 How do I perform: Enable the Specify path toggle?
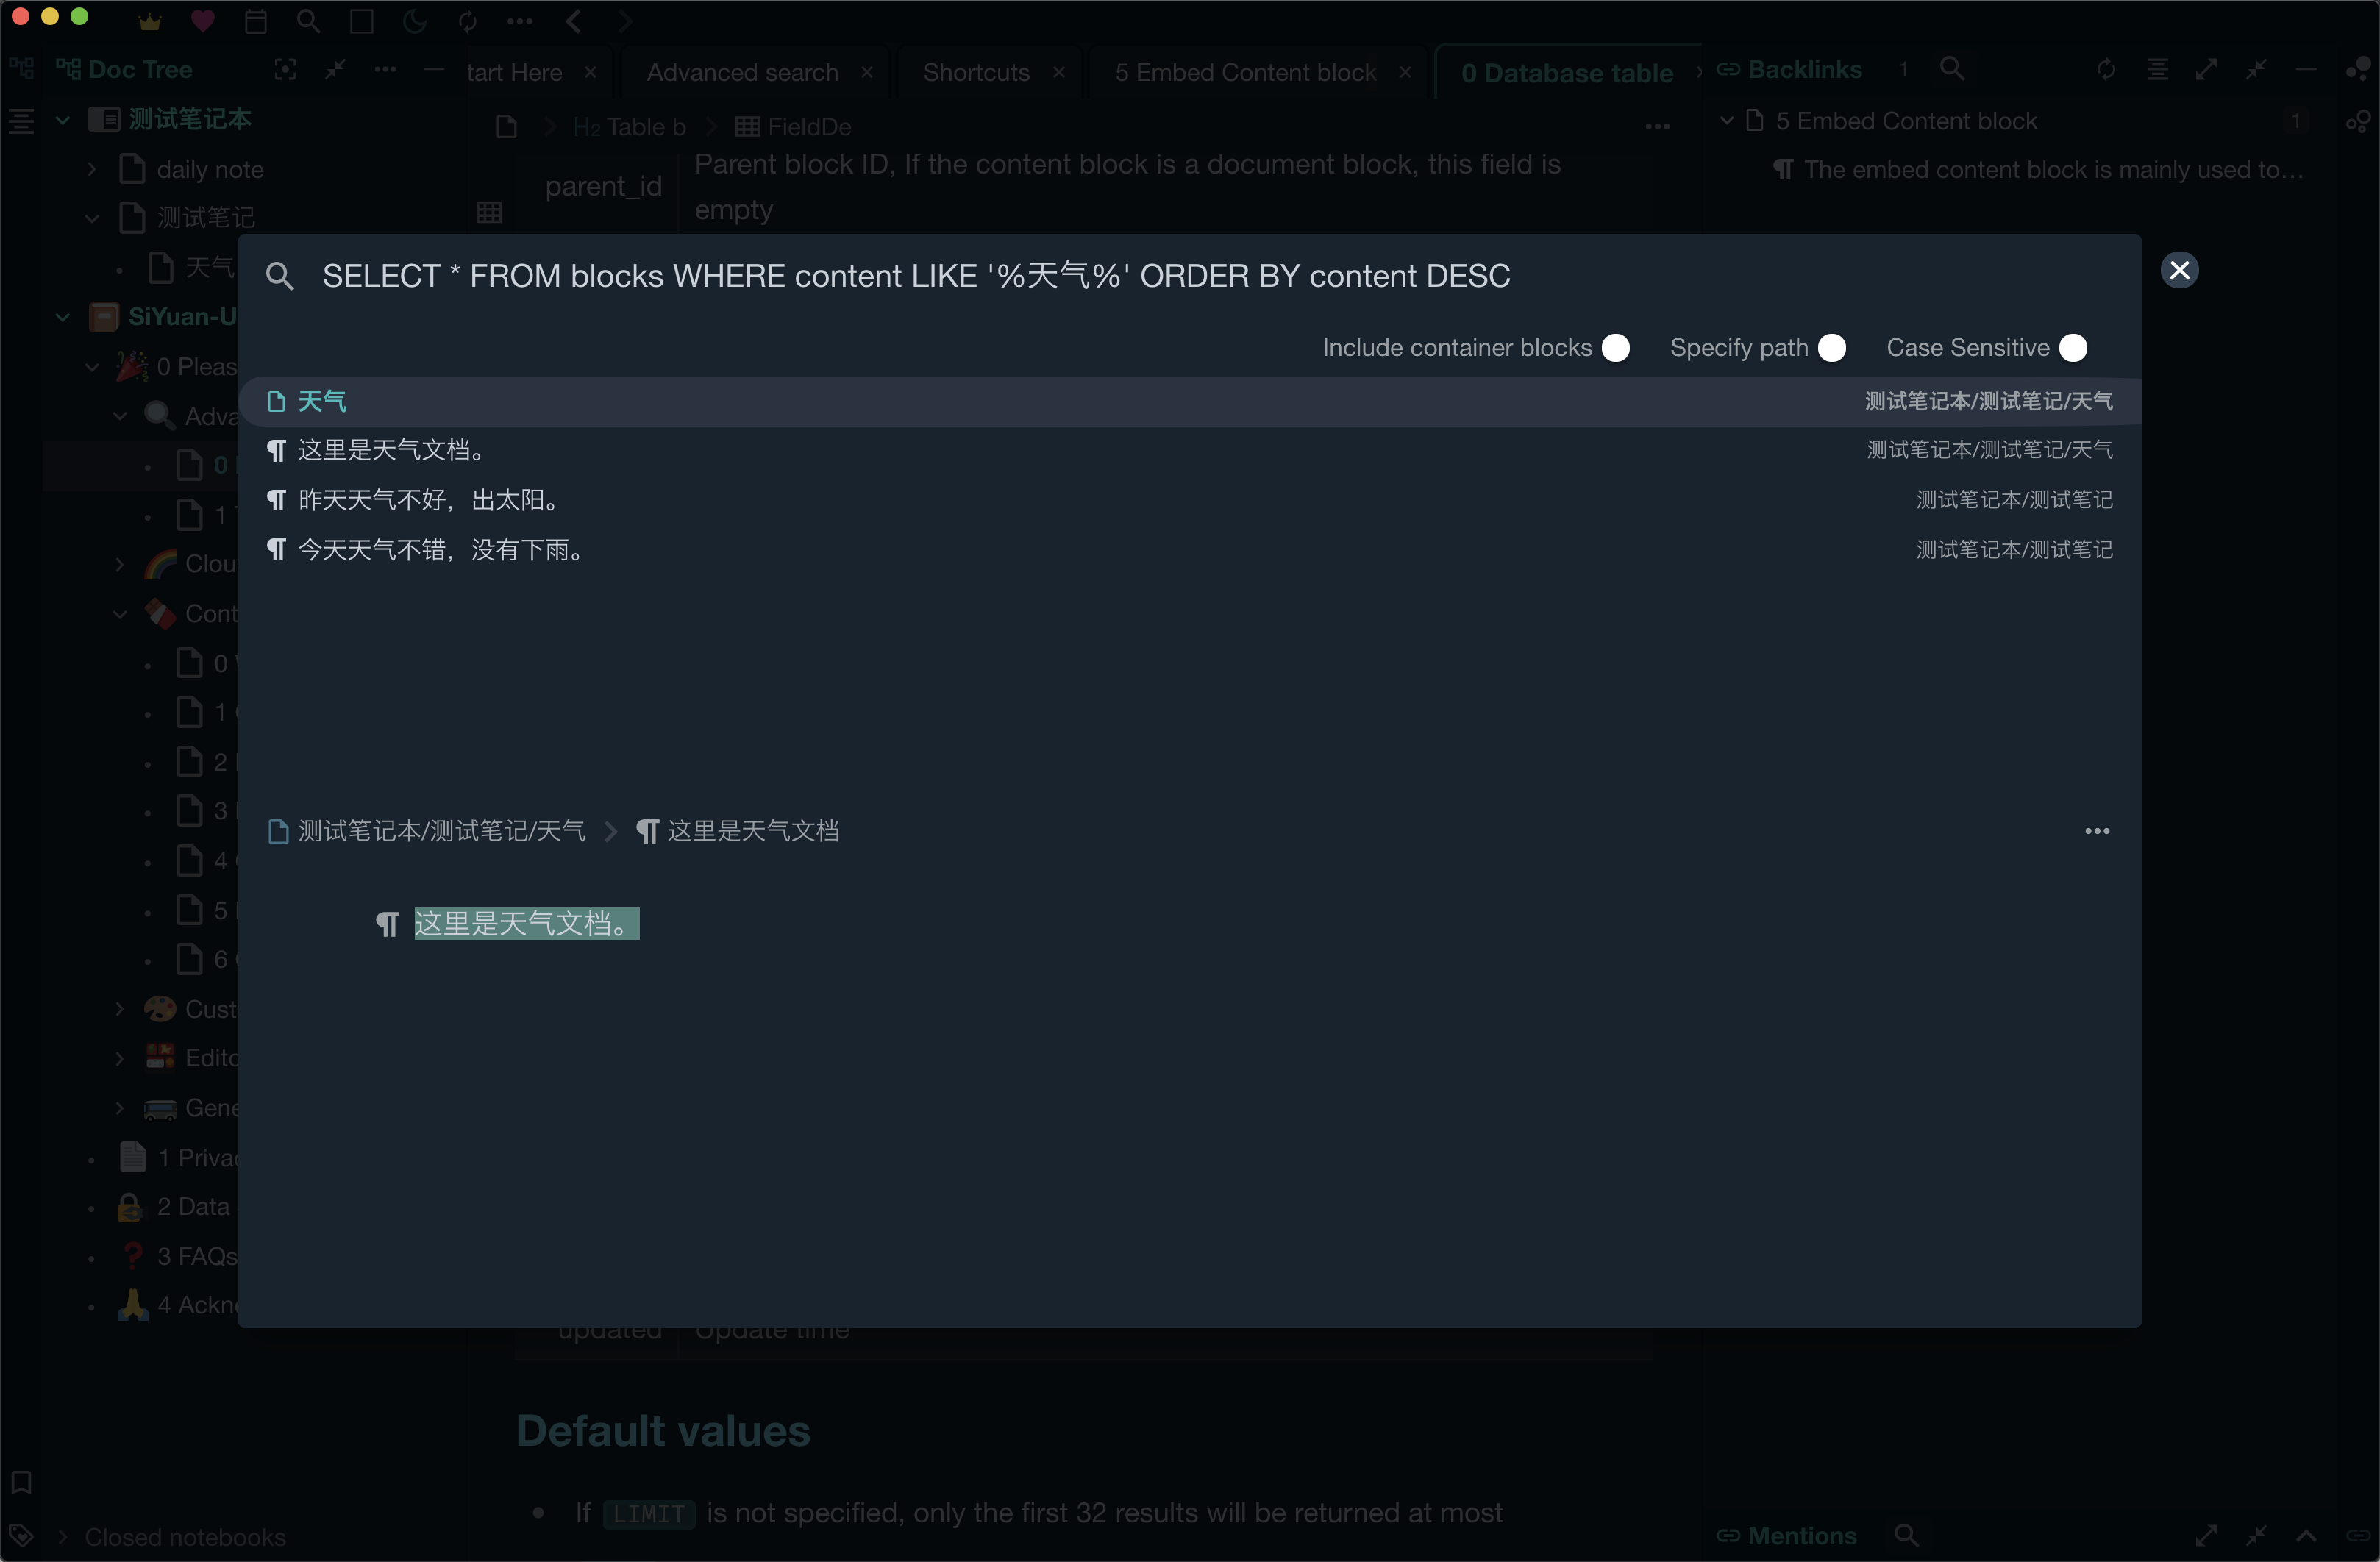[1833, 347]
